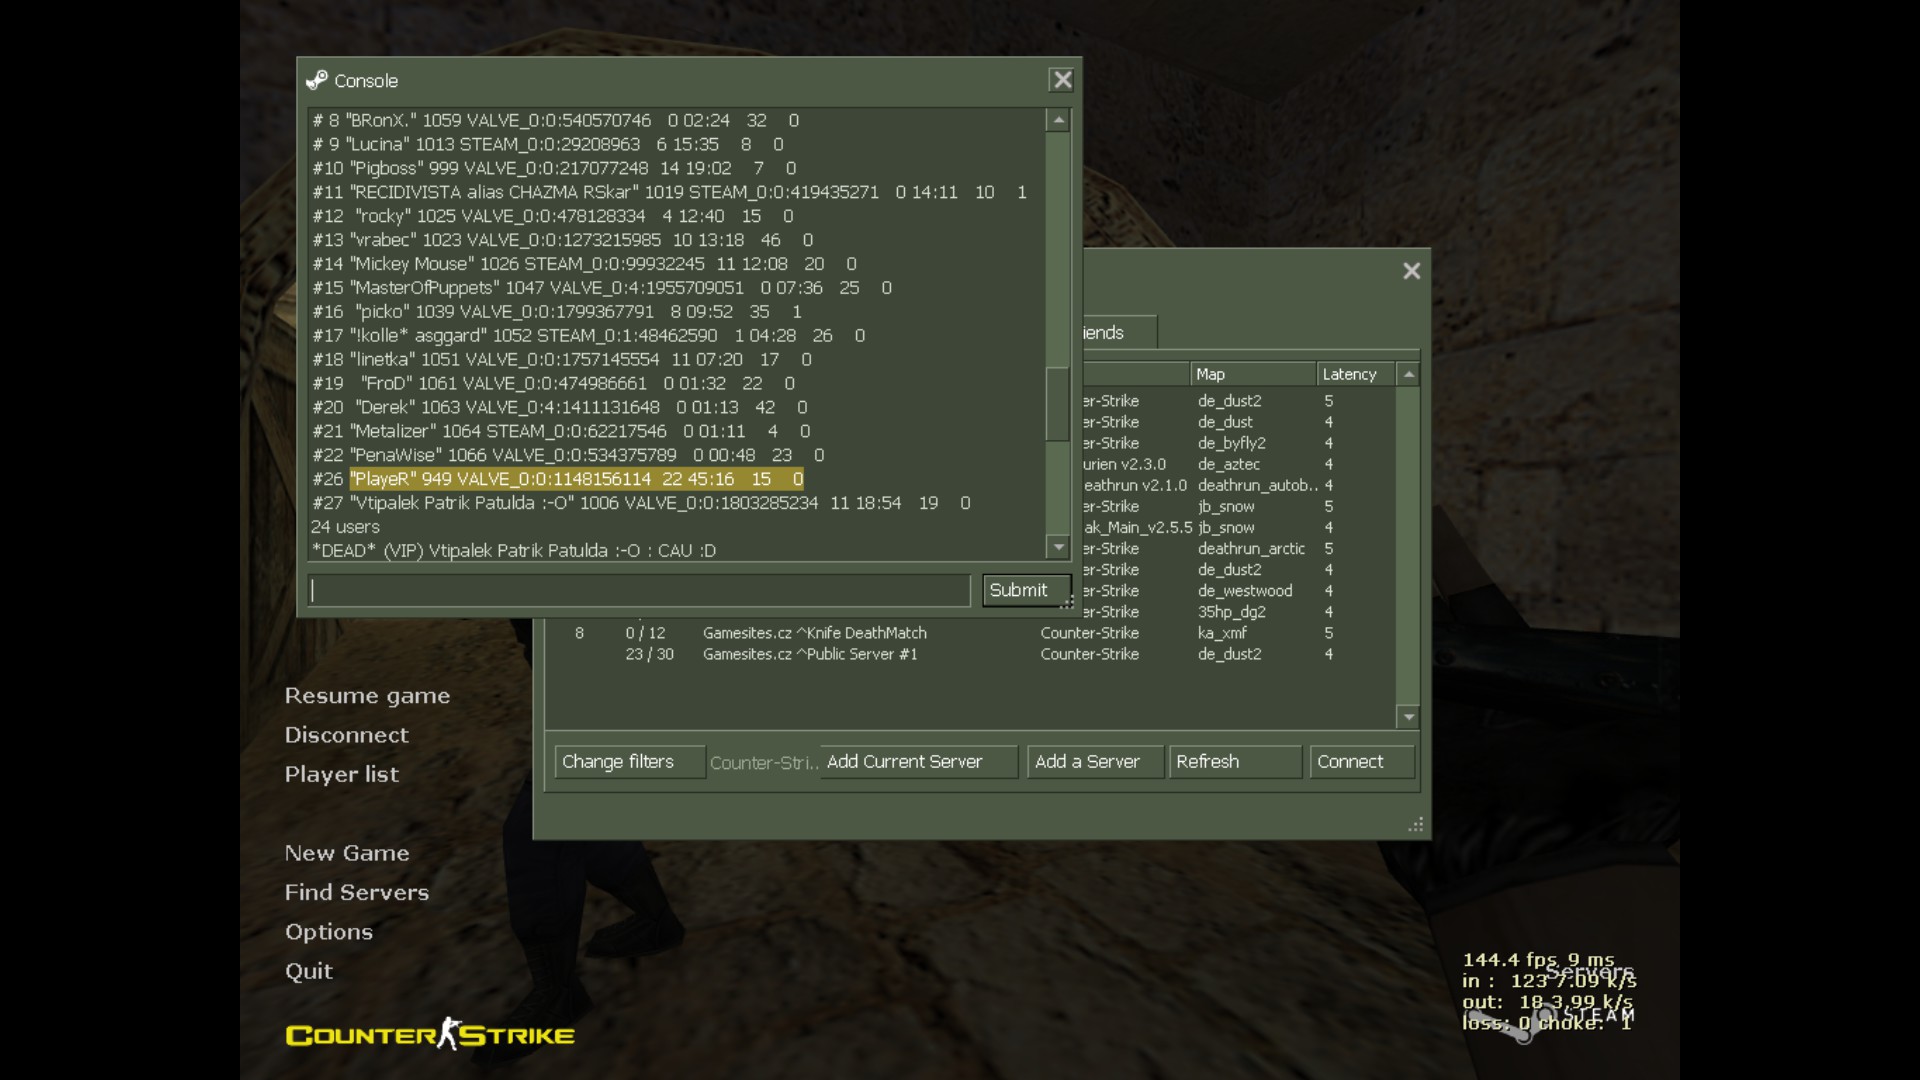This screenshot has width=1920, height=1080.
Task: Click the Steam icon in Console title
Action: 317,80
